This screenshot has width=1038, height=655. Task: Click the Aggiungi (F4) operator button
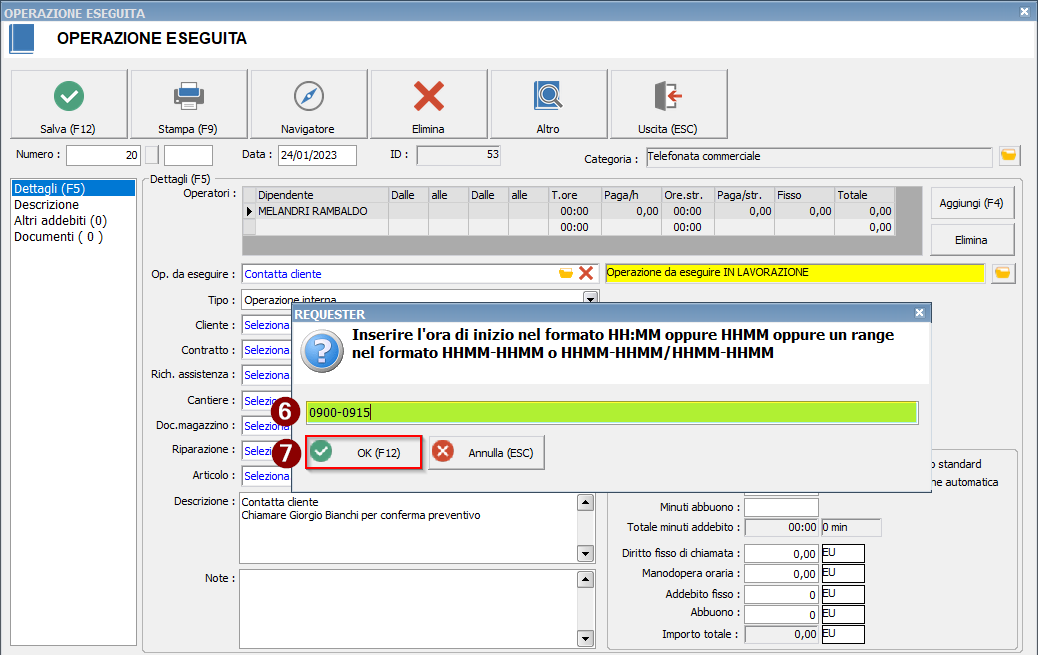(x=971, y=203)
